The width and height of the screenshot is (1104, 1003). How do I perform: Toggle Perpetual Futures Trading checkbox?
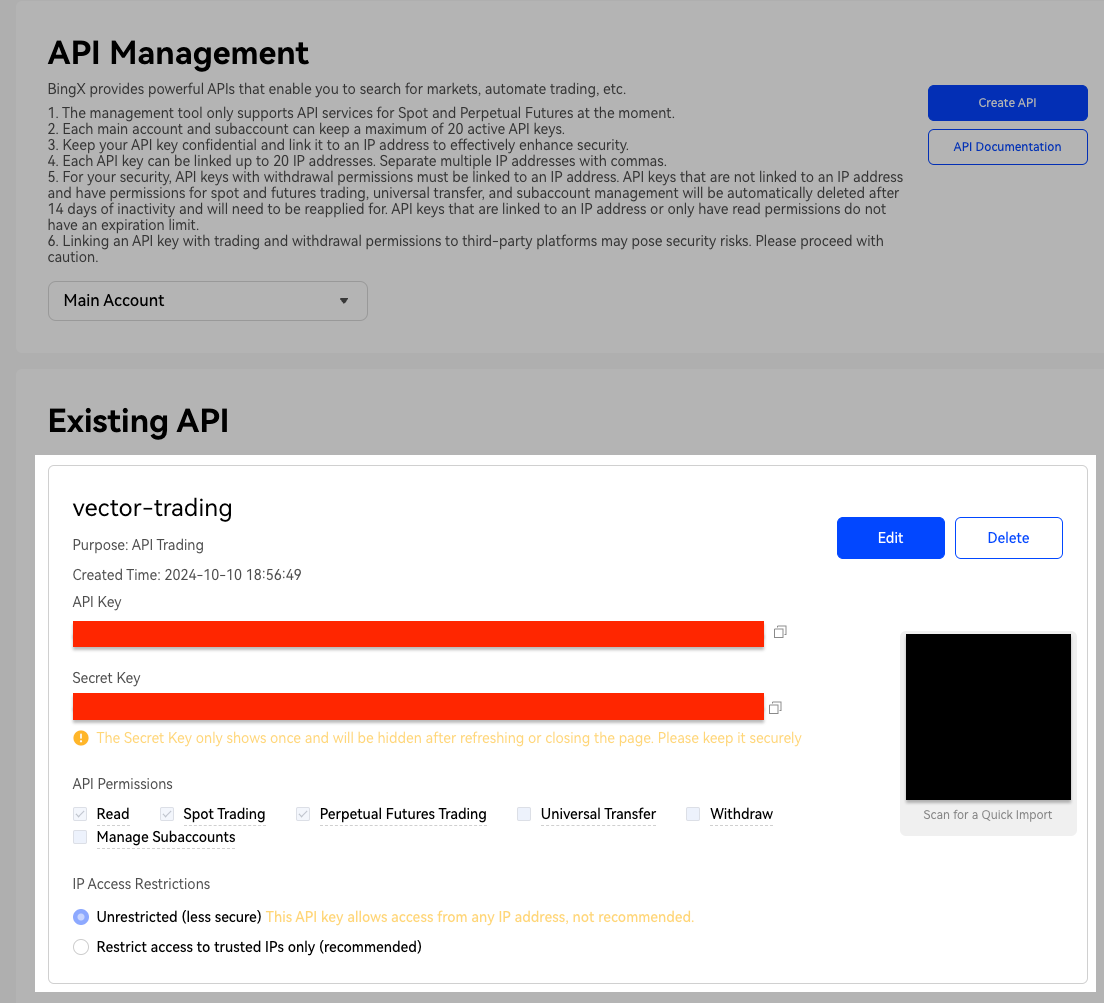click(x=303, y=814)
